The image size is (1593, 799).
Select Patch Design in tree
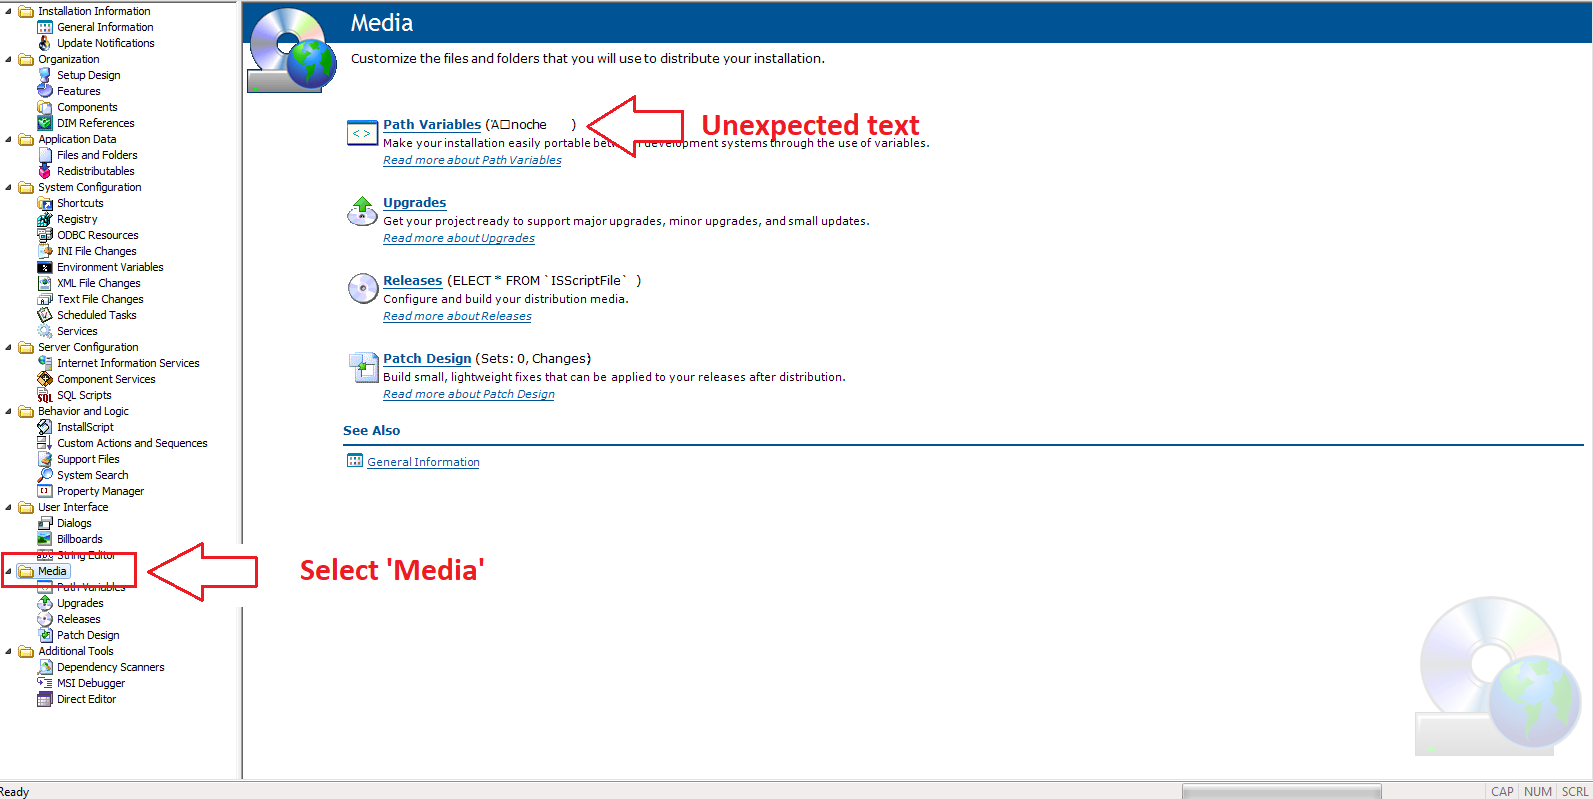tap(88, 635)
